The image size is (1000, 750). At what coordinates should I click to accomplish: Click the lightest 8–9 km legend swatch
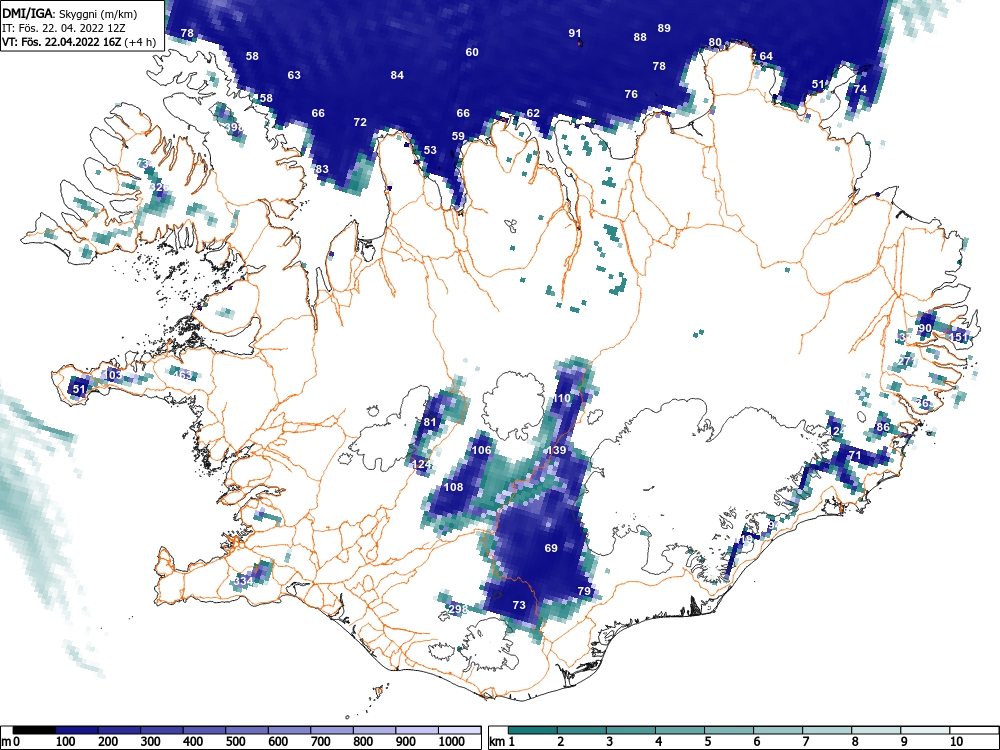(876, 730)
